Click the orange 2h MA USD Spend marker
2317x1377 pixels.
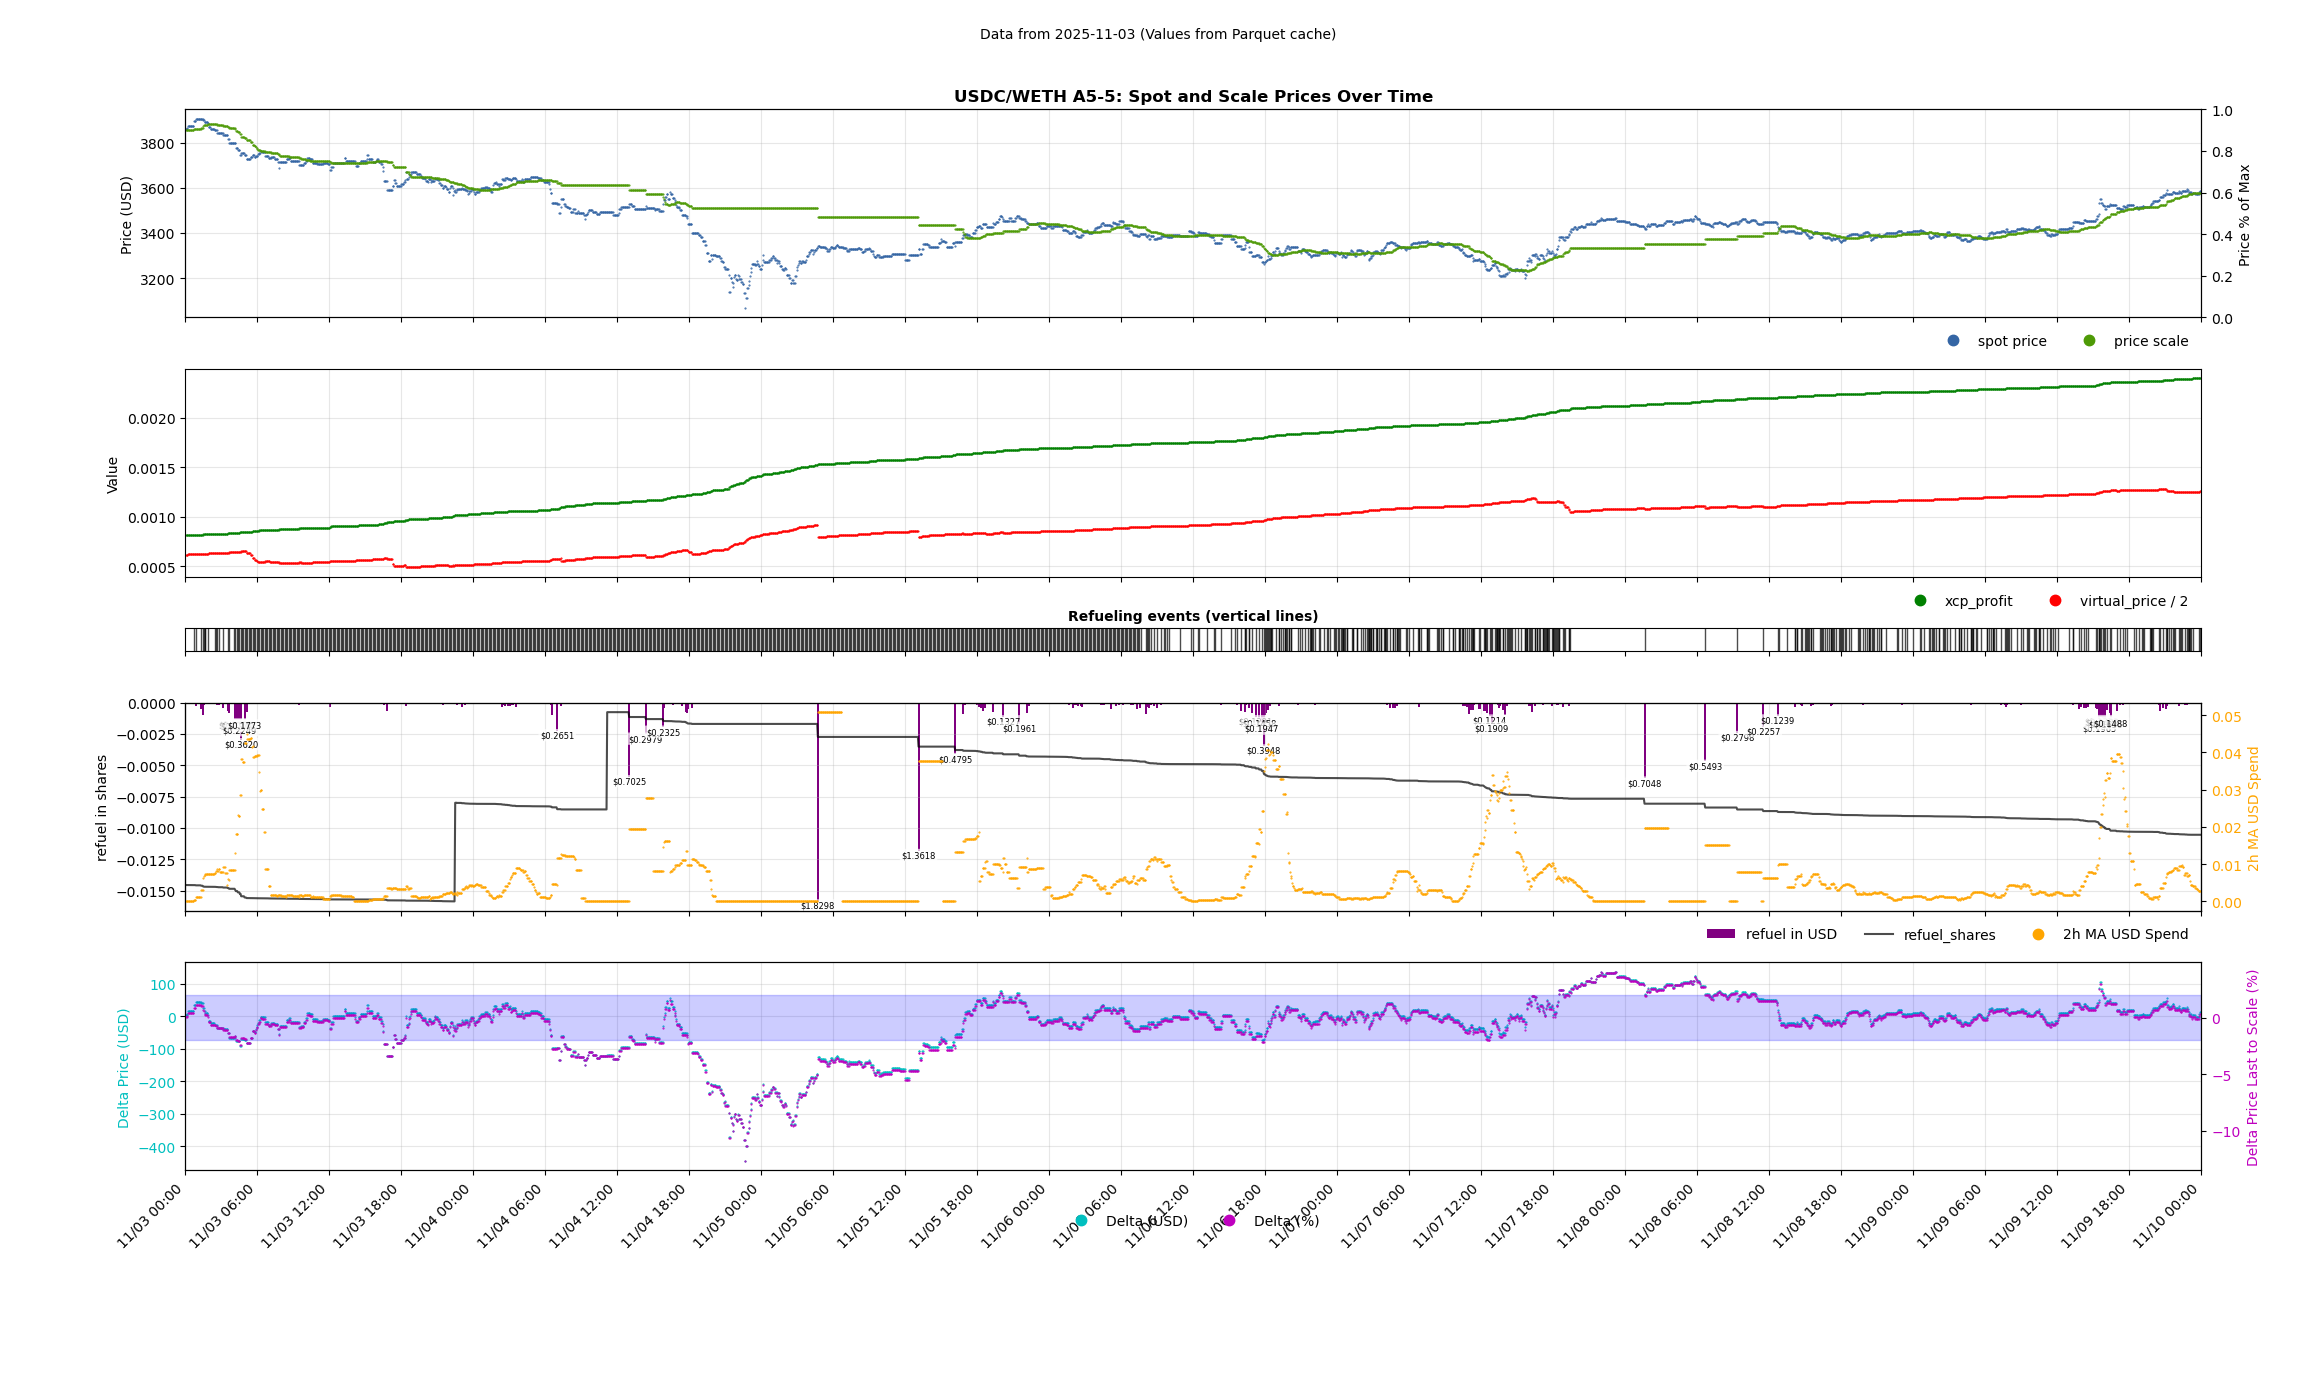(x=2038, y=934)
